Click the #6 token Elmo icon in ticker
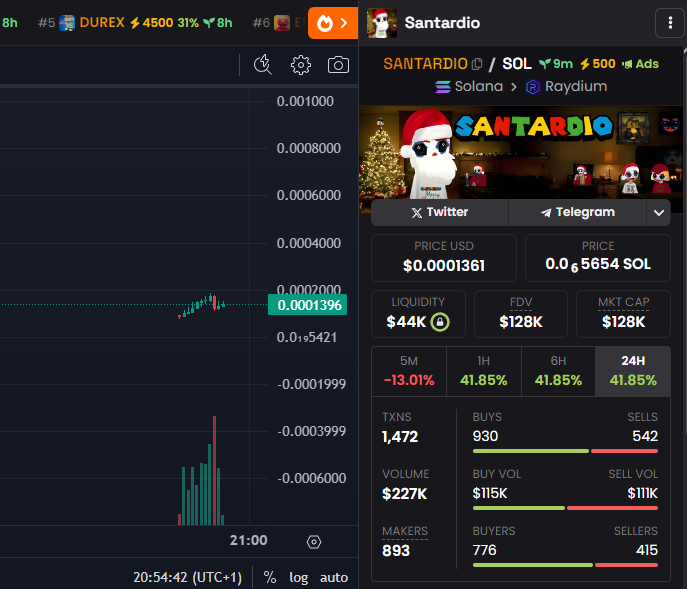This screenshot has width=687, height=589. click(282, 22)
